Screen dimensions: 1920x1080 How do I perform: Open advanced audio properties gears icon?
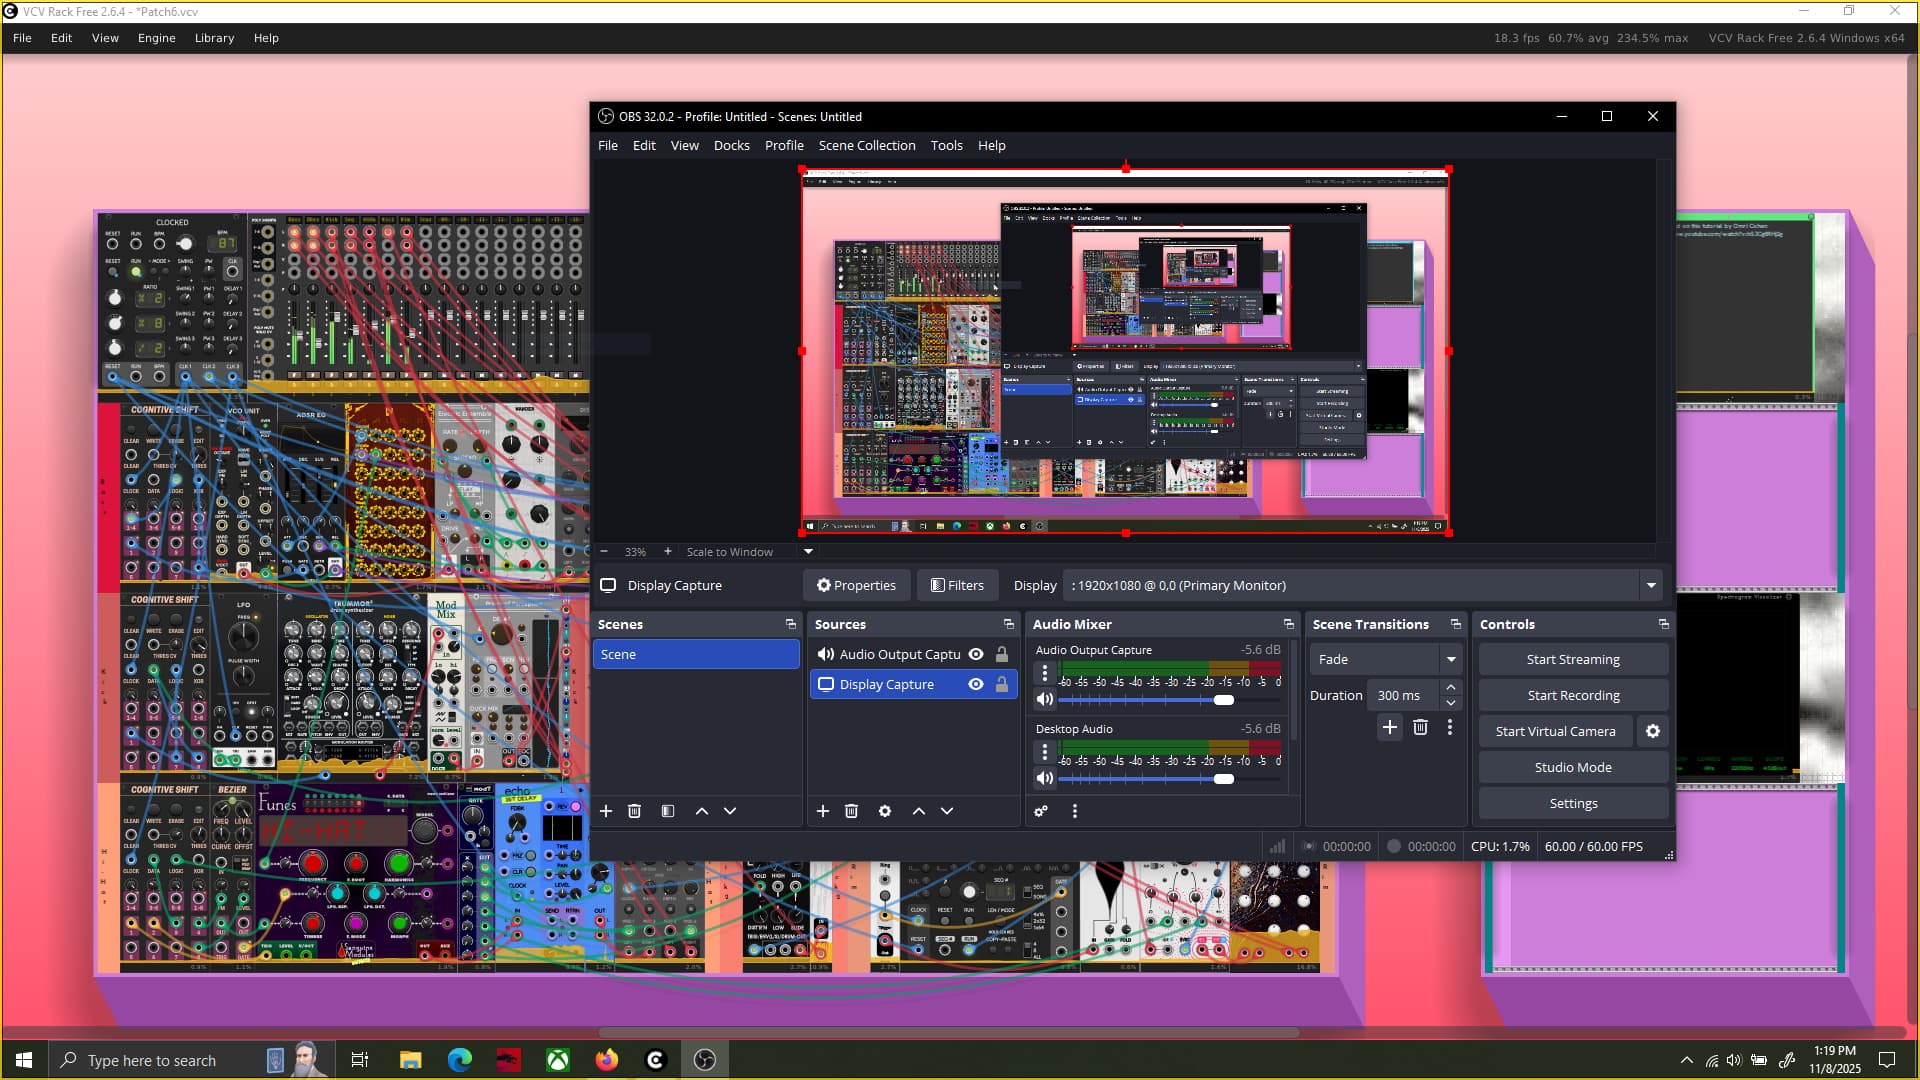click(x=1041, y=811)
